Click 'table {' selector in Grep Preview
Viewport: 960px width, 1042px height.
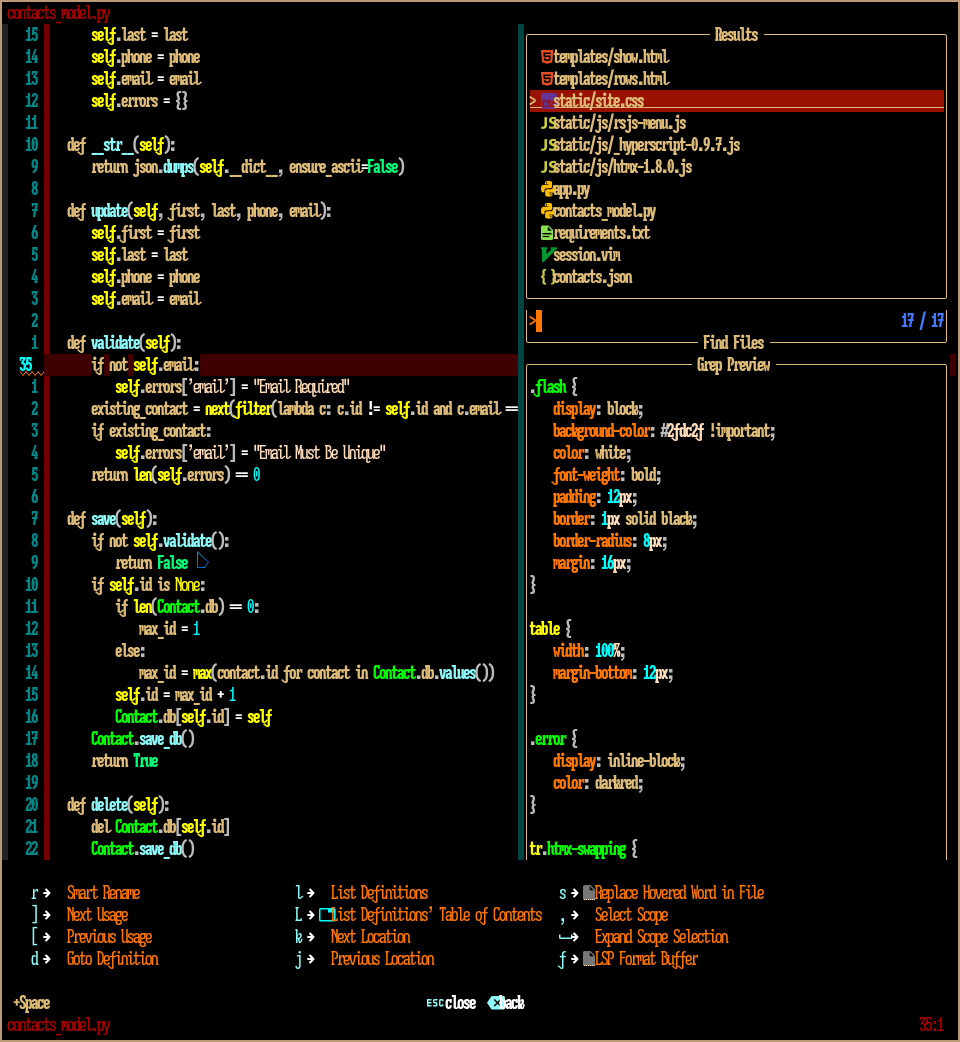pos(550,629)
